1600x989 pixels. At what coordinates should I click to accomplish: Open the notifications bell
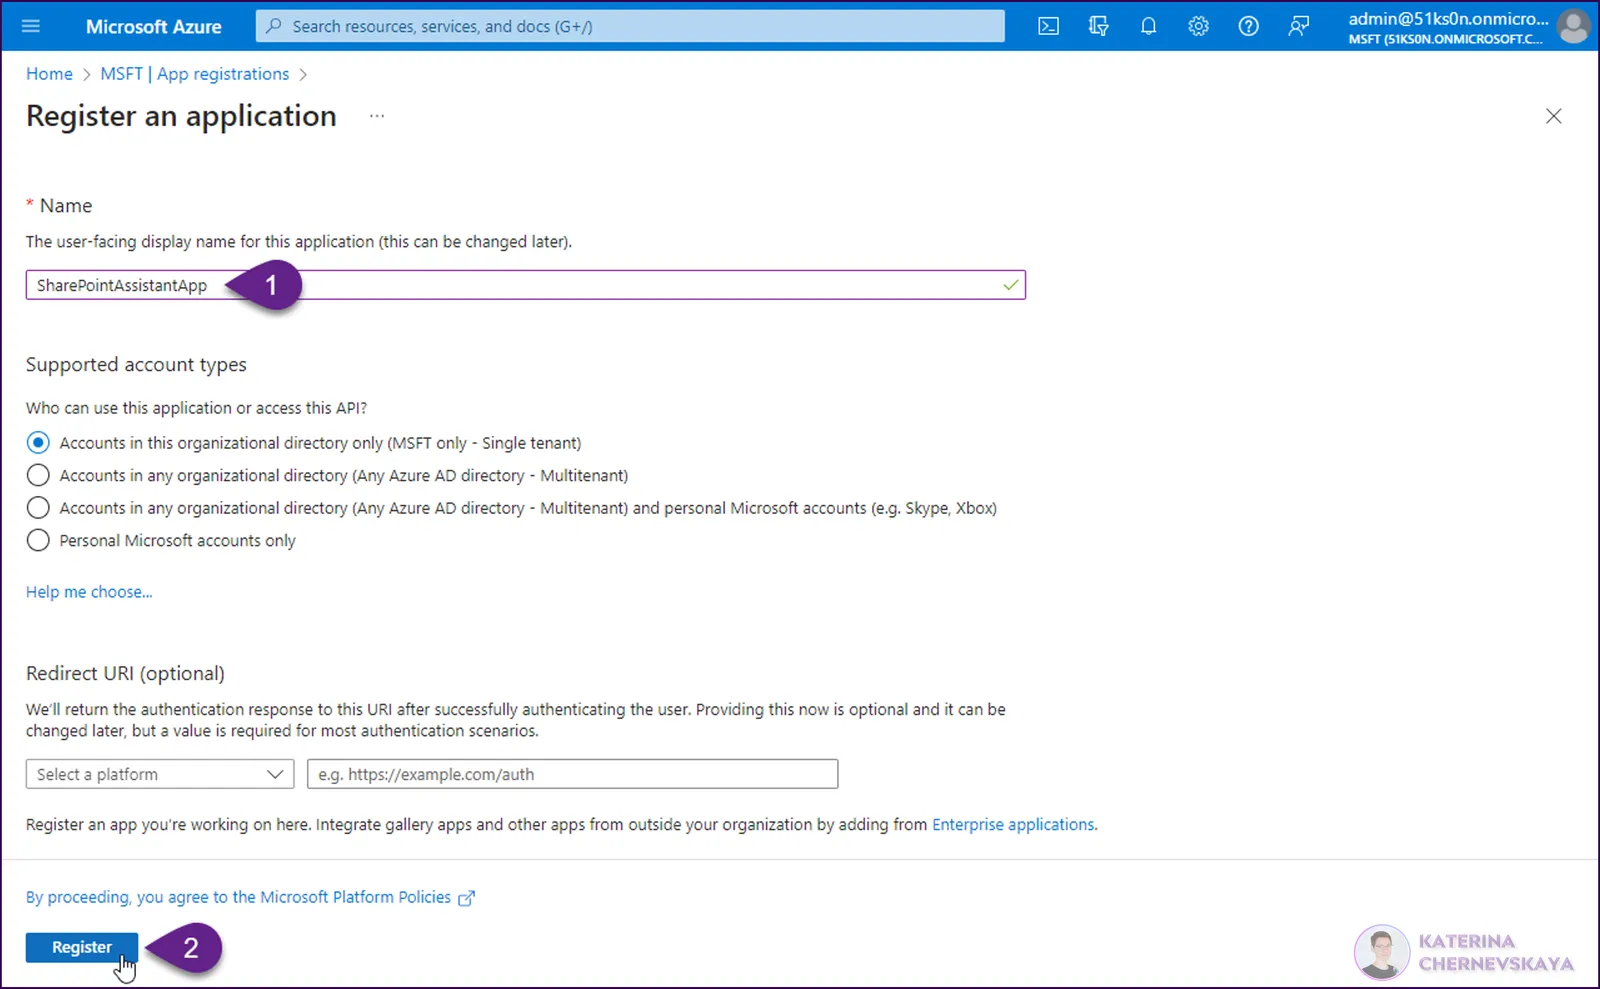(x=1148, y=26)
